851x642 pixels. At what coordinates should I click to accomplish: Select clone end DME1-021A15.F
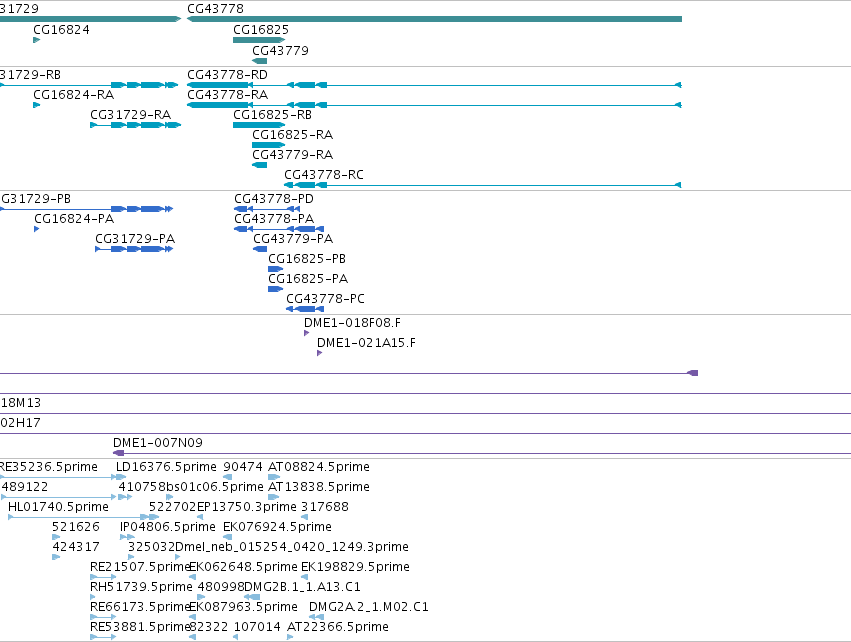[x=320, y=353]
